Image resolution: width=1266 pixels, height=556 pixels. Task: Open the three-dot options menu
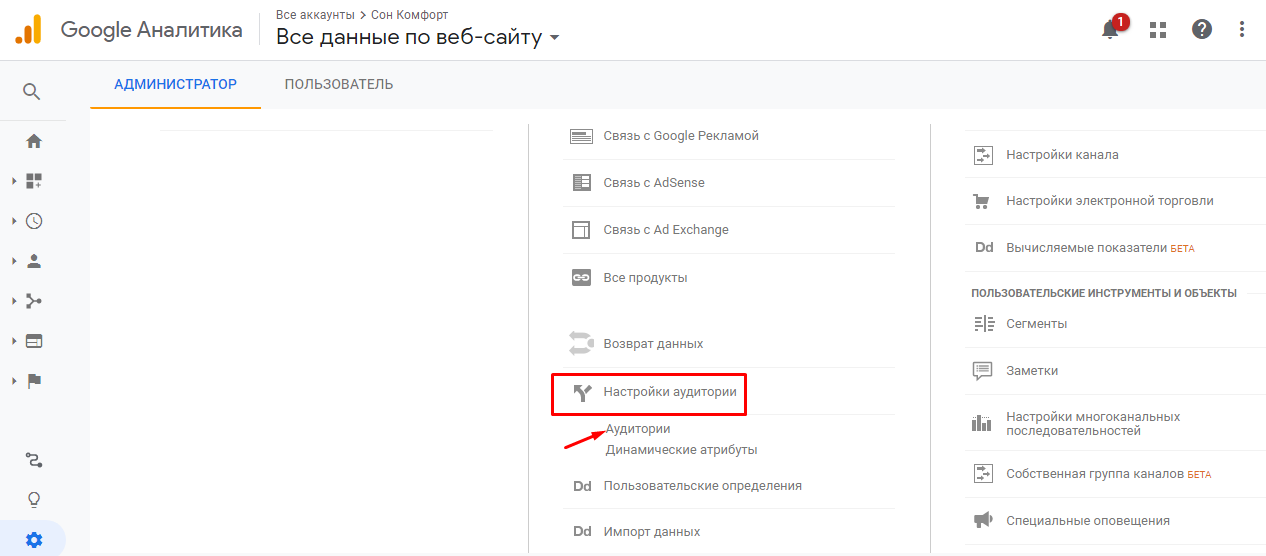[1242, 29]
